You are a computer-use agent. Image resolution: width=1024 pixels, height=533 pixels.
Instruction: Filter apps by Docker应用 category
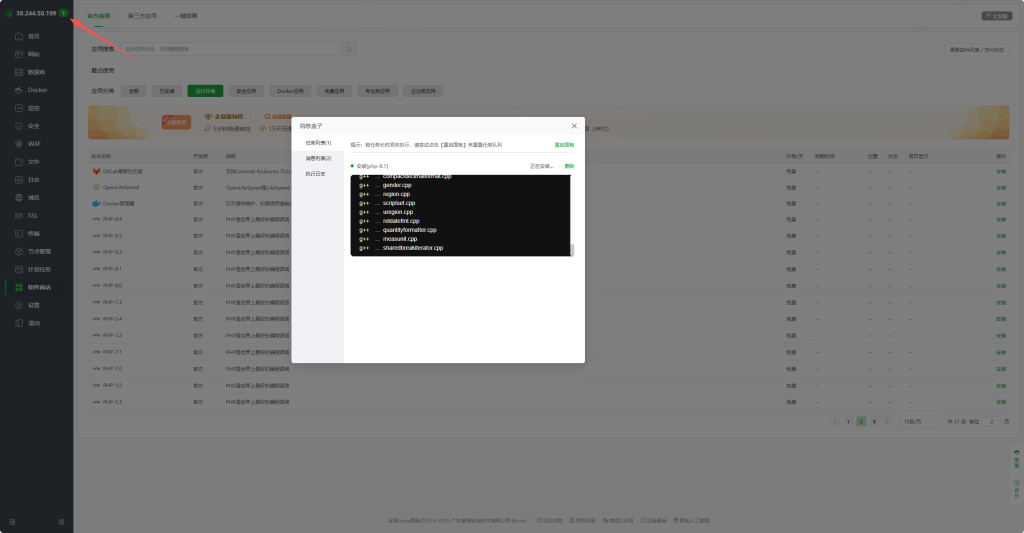click(x=290, y=91)
